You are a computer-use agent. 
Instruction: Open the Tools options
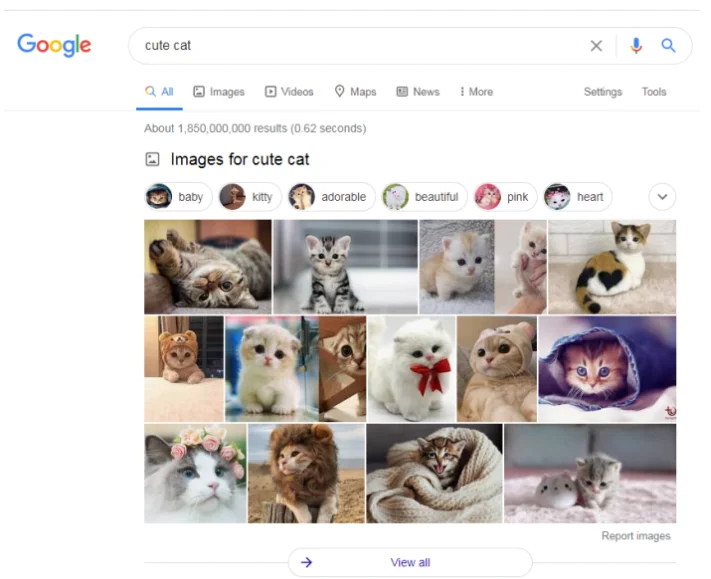(x=654, y=92)
